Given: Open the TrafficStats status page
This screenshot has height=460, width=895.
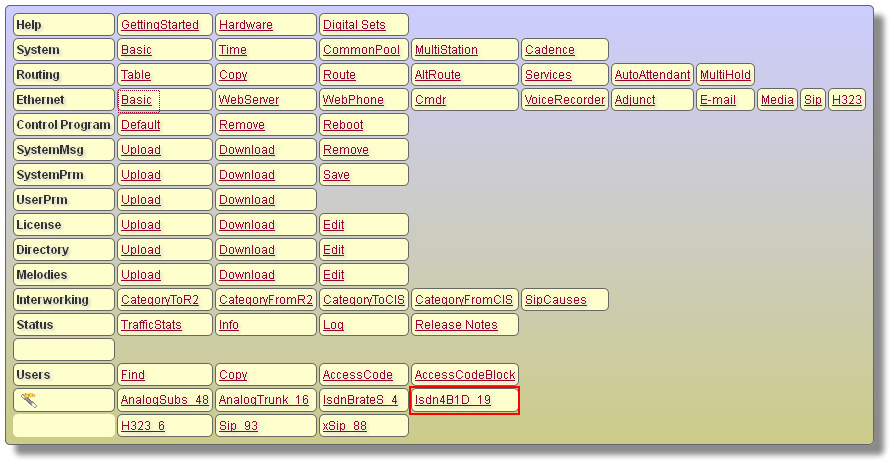Looking at the screenshot, I should [151, 325].
